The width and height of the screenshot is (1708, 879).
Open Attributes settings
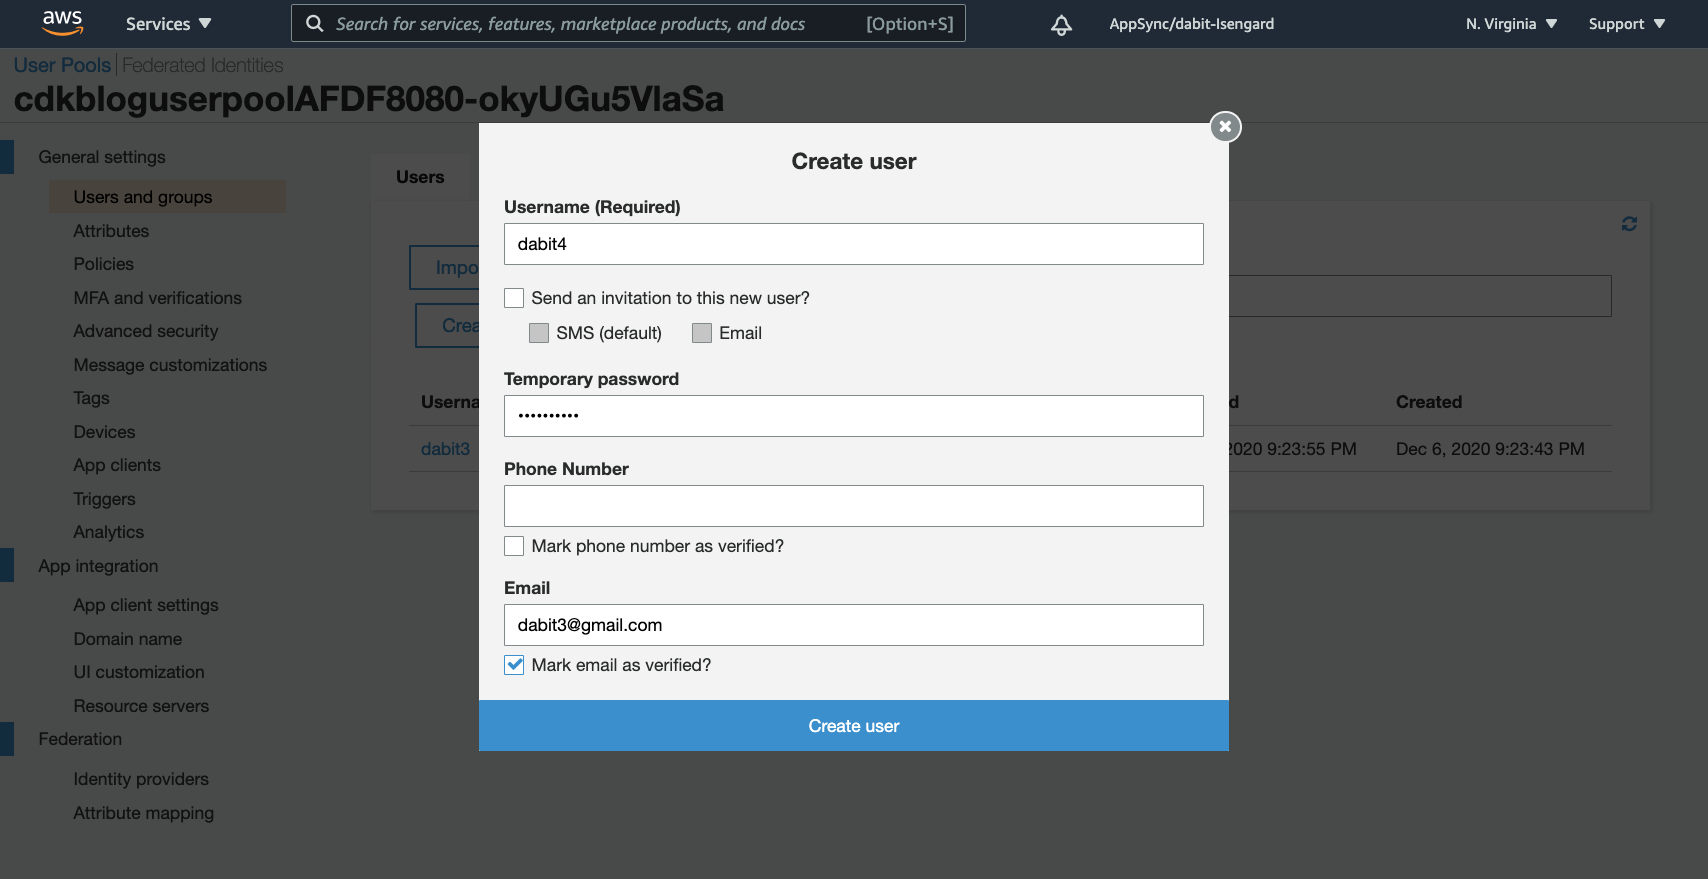pyautogui.click(x=111, y=231)
